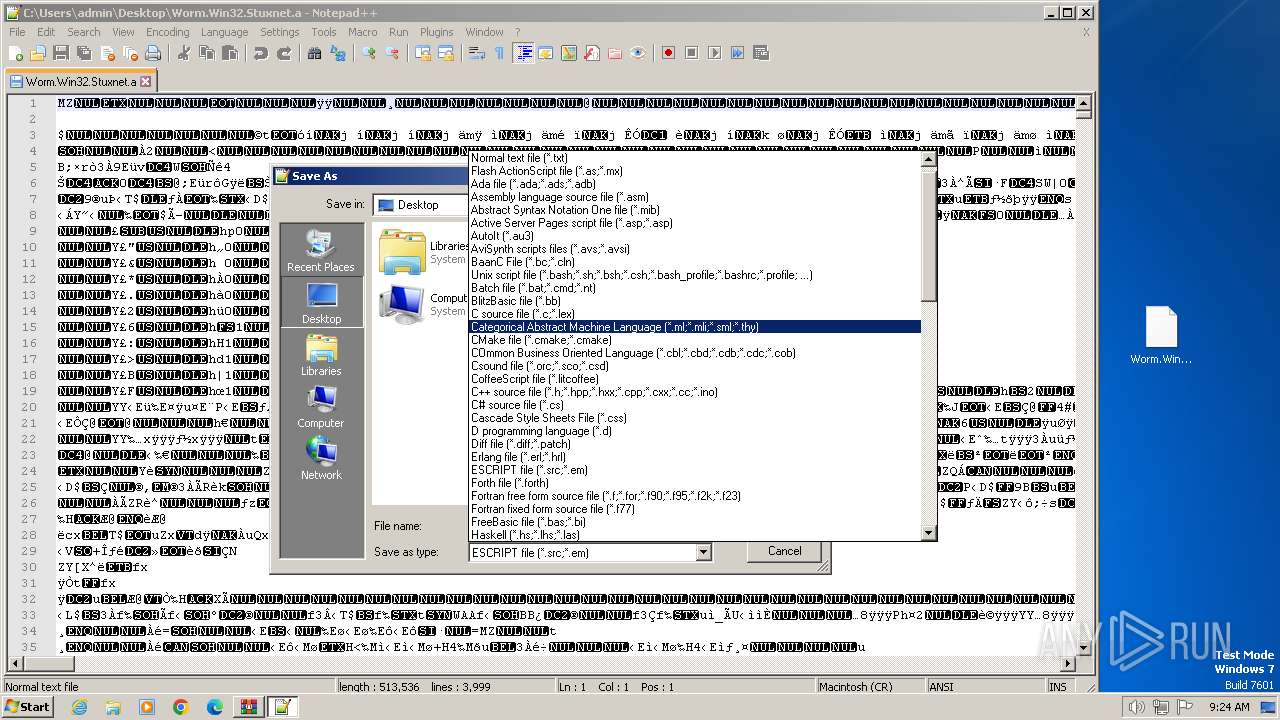Viewport: 1280px width, 720px height.
Task: Select Libraries in the places sidebar
Action: click(x=321, y=354)
